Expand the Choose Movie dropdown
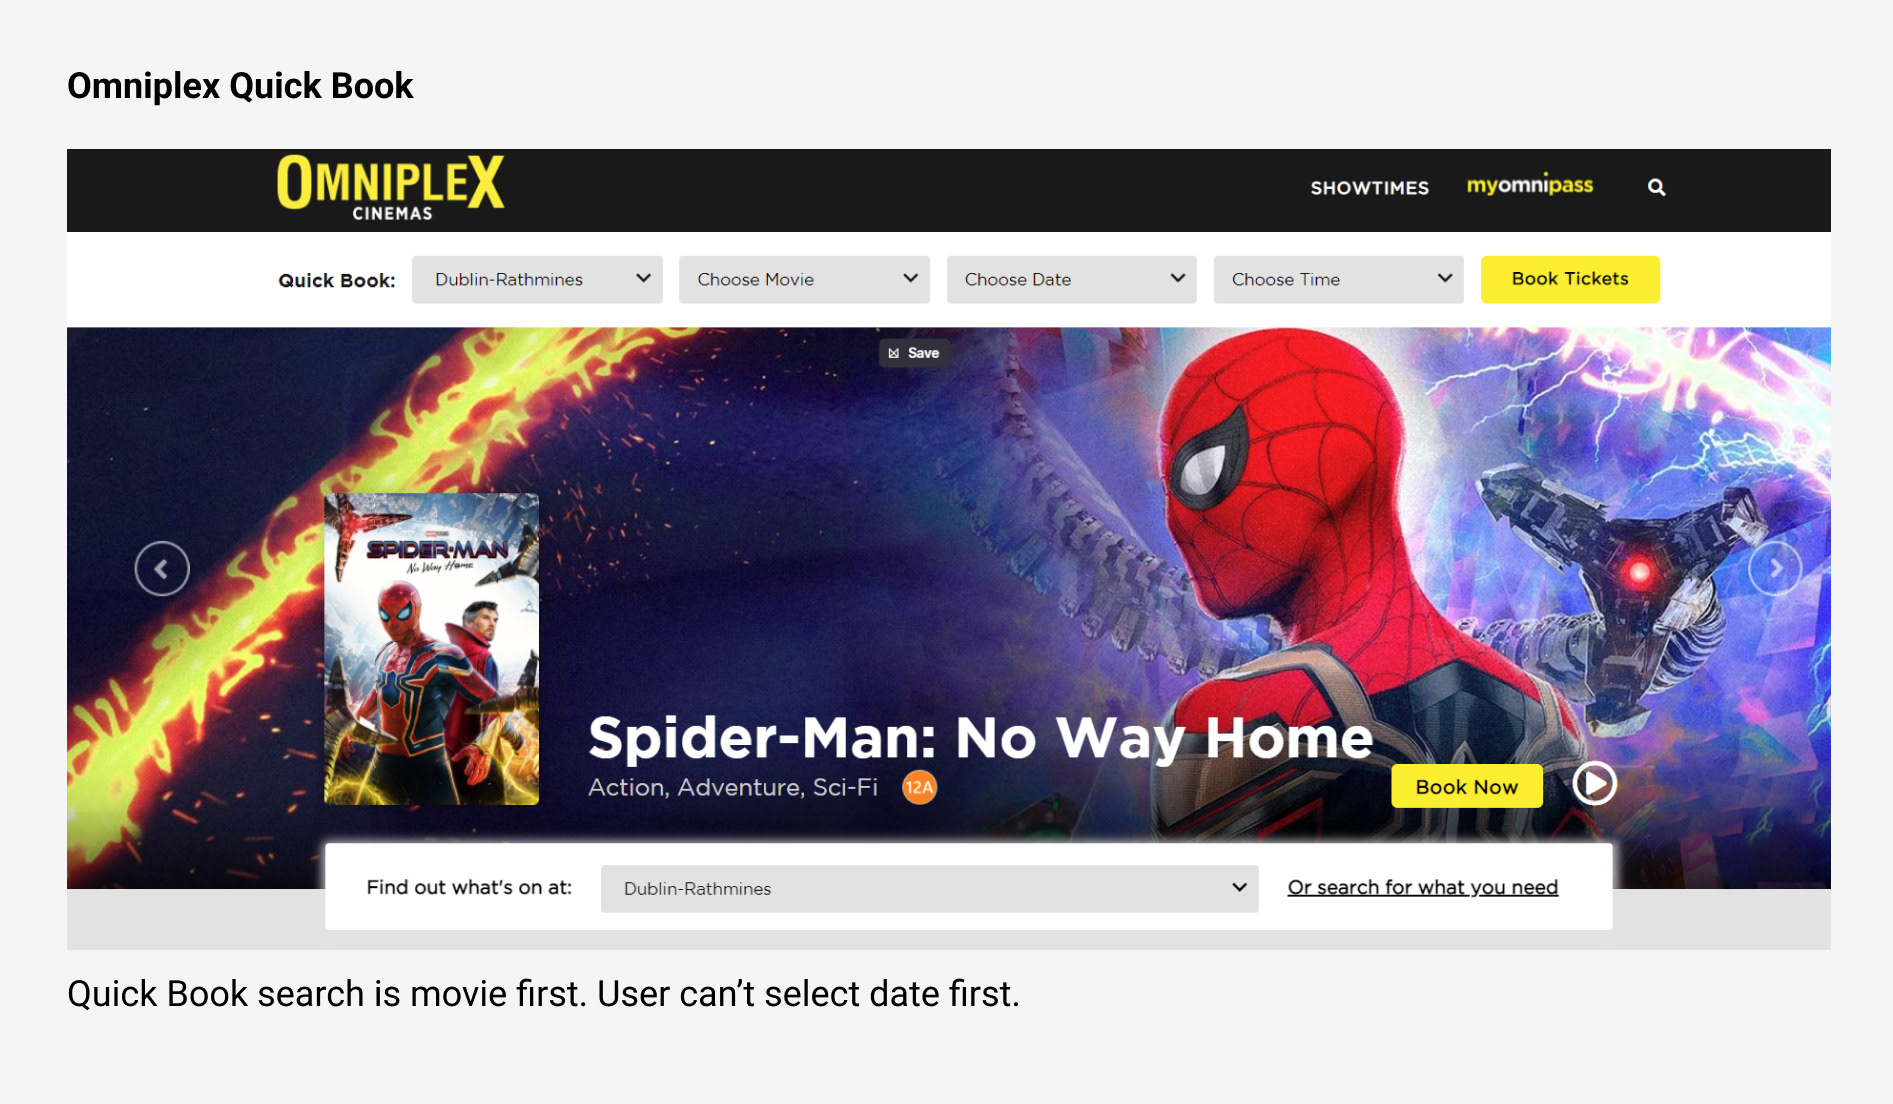 [804, 280]
